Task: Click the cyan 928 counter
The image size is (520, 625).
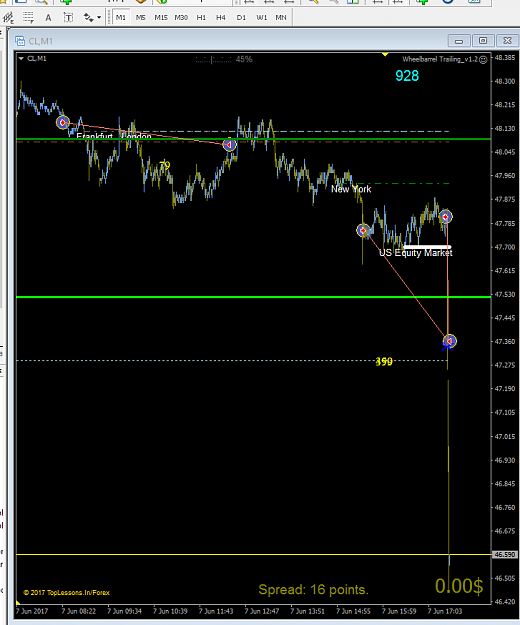Action: (407, 76)
